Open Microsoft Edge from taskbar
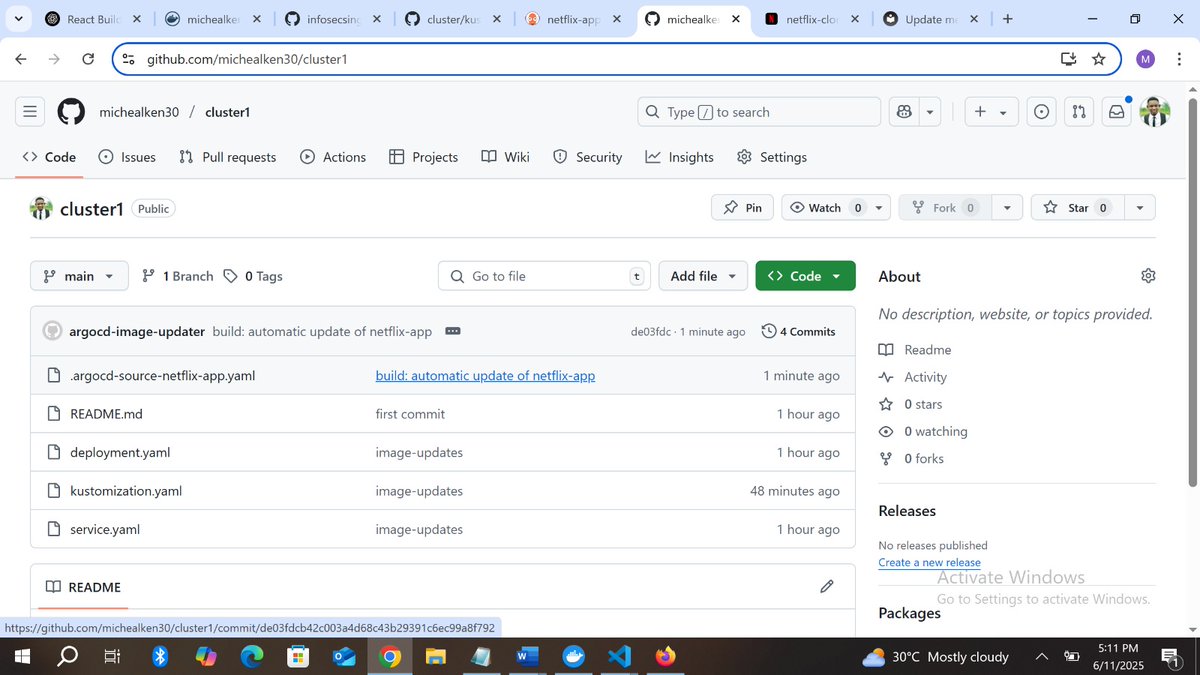The height and width of the screenshot is (675, 1200). coord(252,657)
